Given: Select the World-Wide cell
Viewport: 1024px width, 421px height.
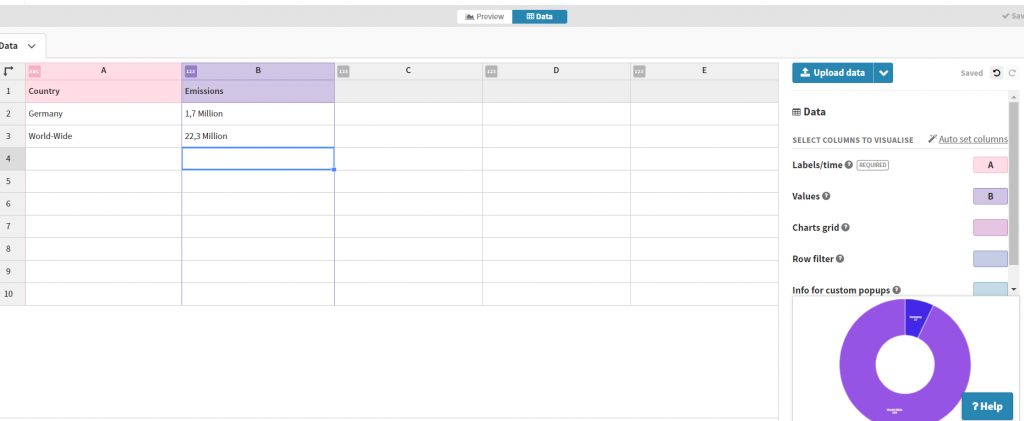Looking at the screenshot, I should [103, 136].
